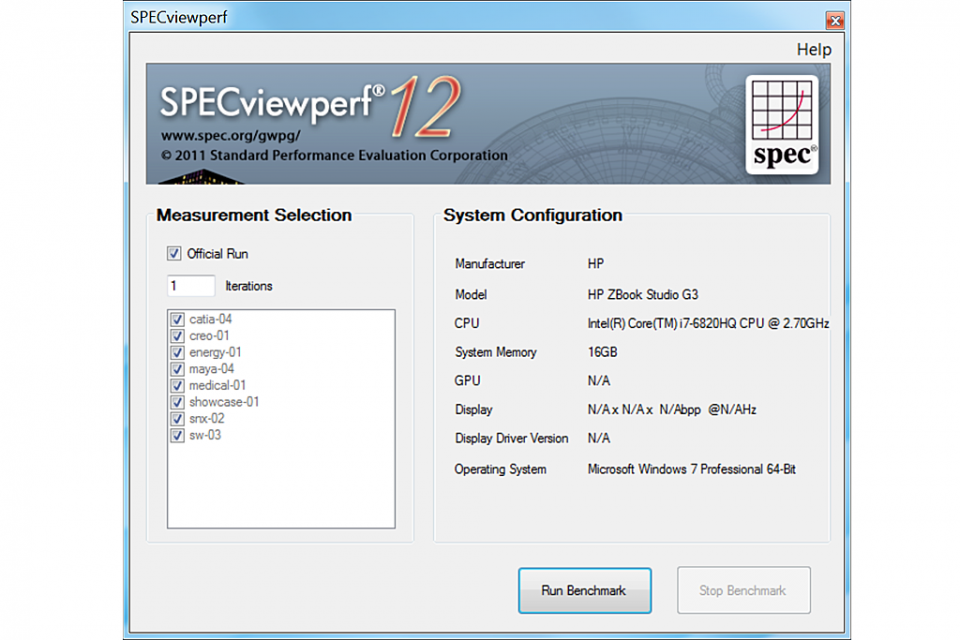Click the Stop Benchmark button

click(x=743, y=590)
